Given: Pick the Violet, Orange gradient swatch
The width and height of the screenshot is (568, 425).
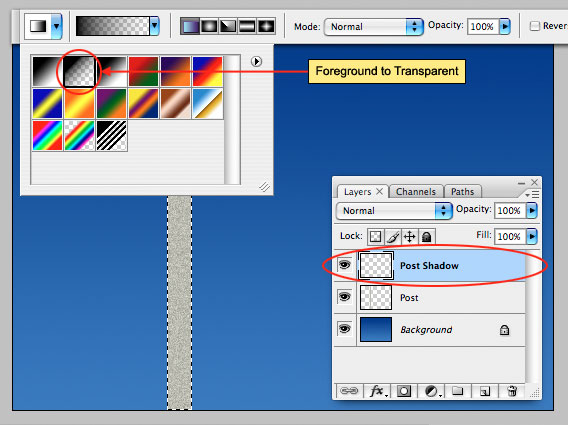Looking at the screenshot, I should (175, 71).
